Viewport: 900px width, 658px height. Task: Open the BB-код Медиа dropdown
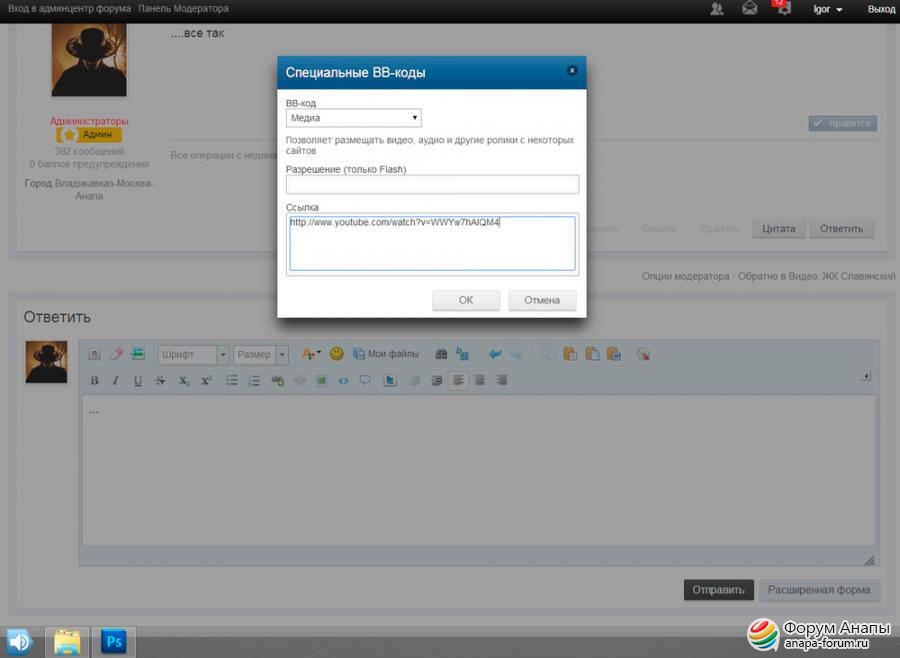353,118
